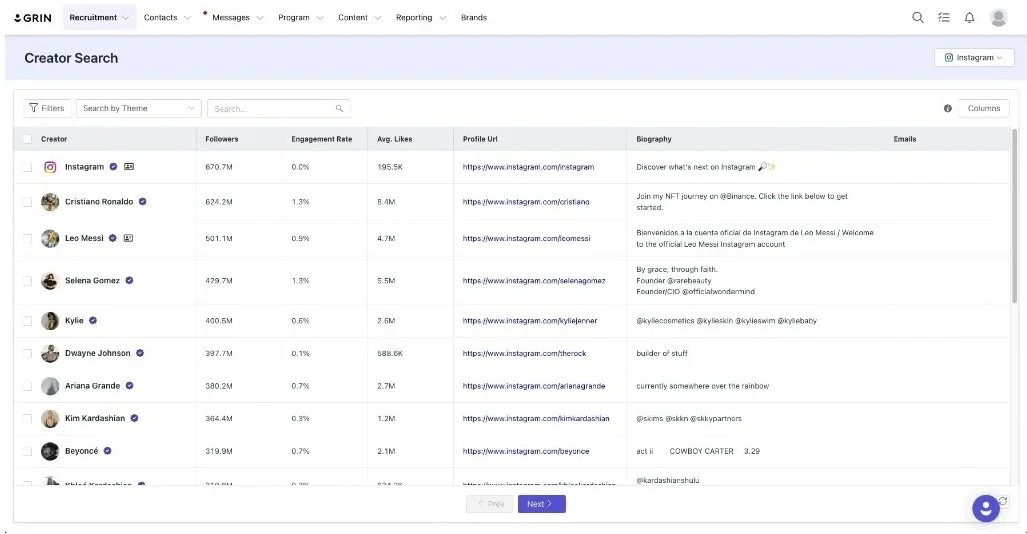Click the Instagram row's logo icon
Image resolution: width=1027 pixels, height=534 pixels.
[x=50, y=167]
